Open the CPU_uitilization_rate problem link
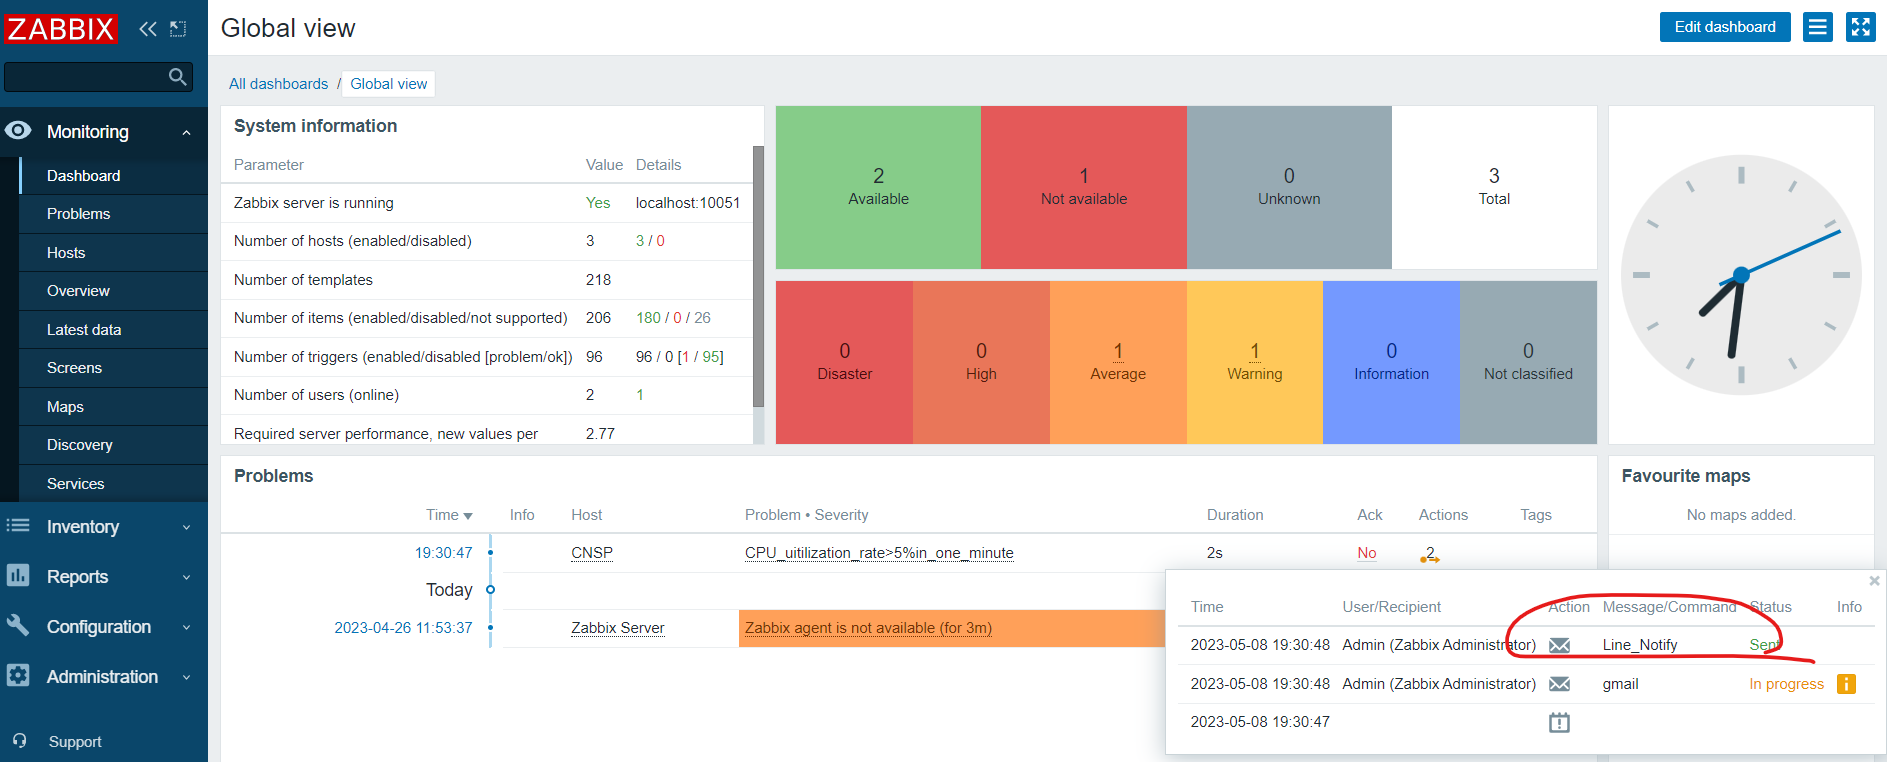Viewport: 1887px width, 762px height. point(879,553)
